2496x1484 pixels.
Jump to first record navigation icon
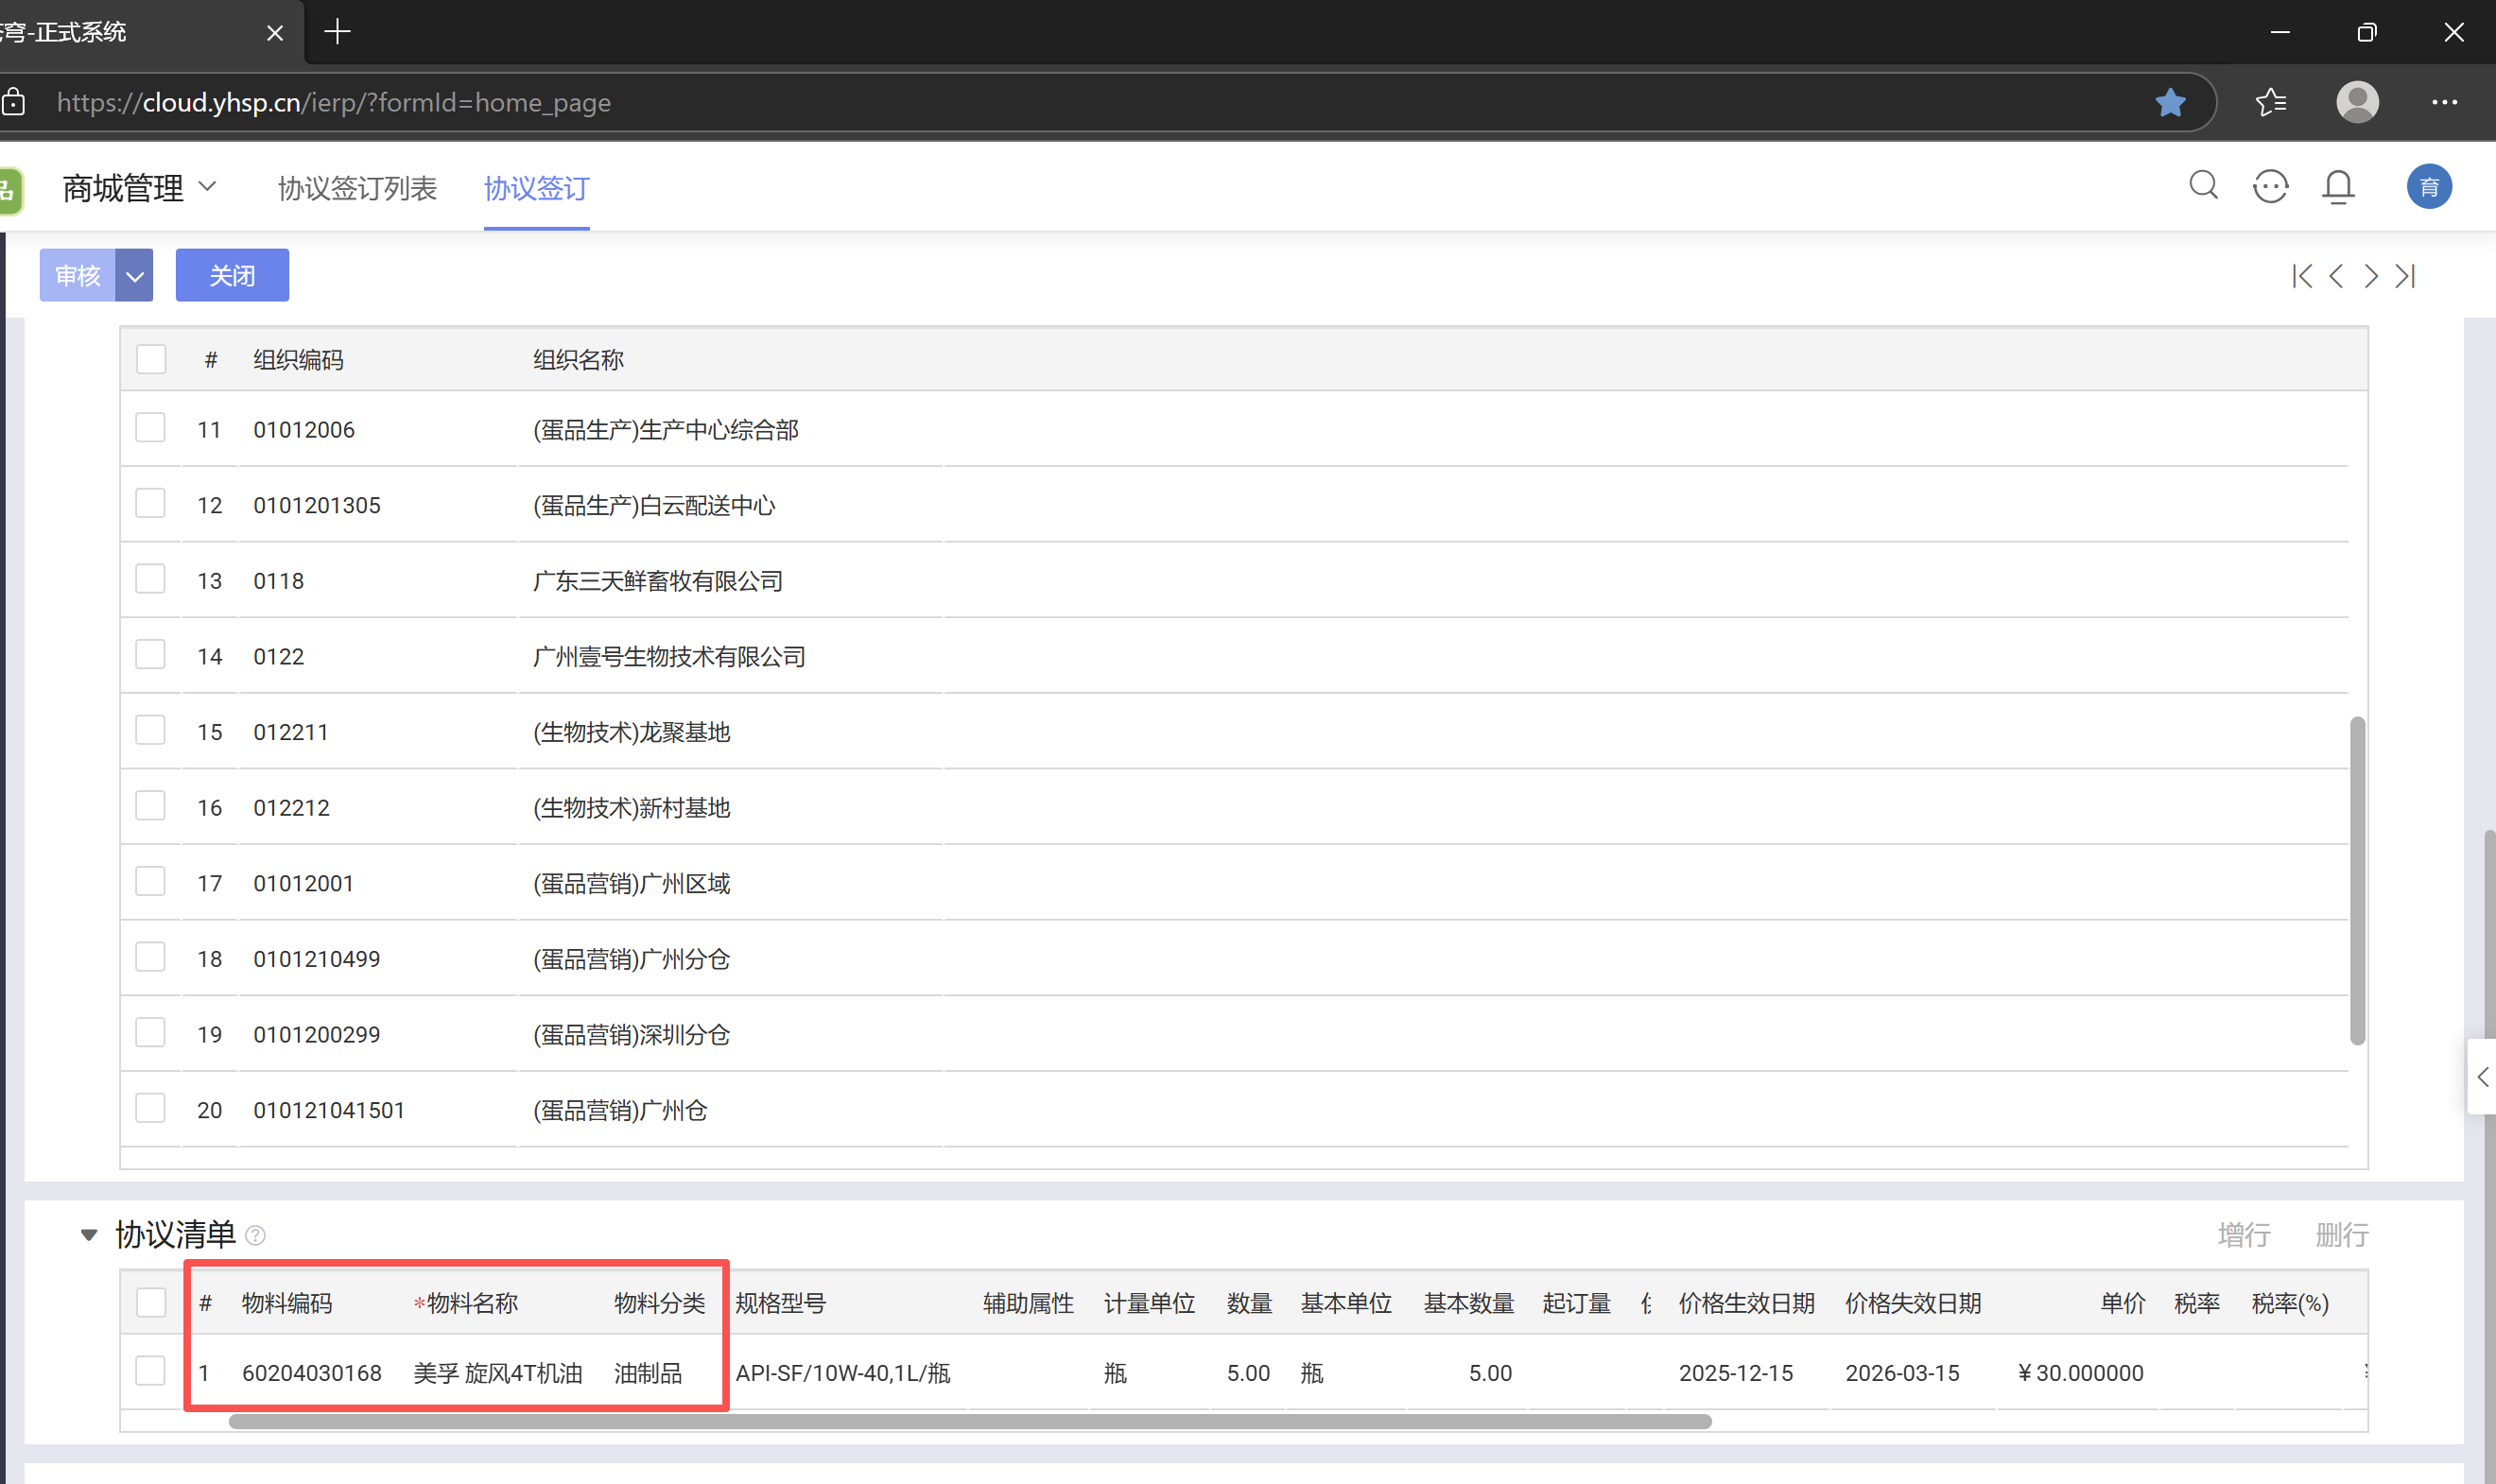[2301, 276]
